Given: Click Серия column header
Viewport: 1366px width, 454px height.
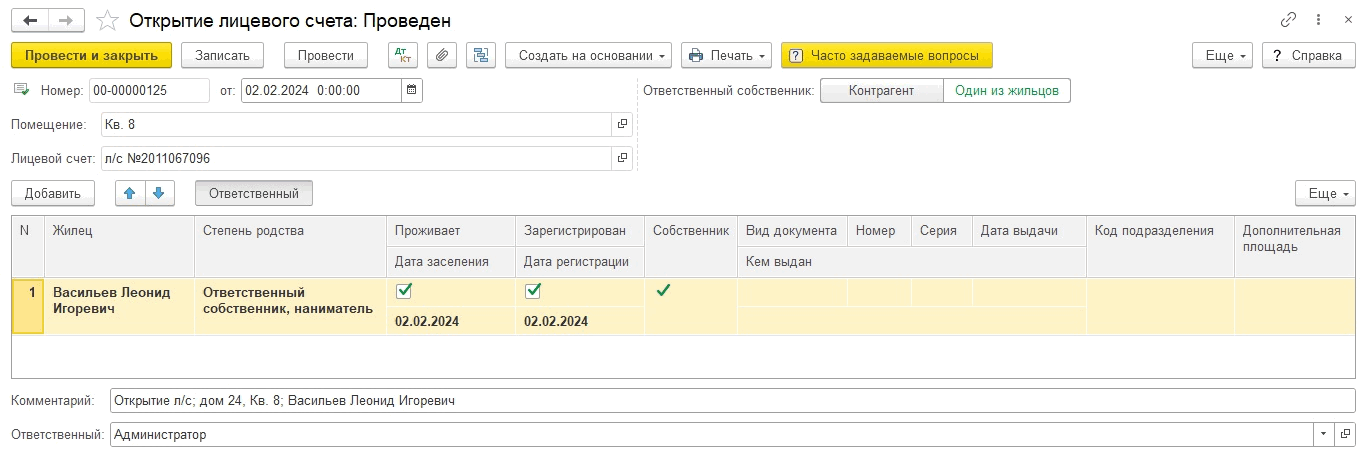Looking at the screenshot, I should click(941, 231).
